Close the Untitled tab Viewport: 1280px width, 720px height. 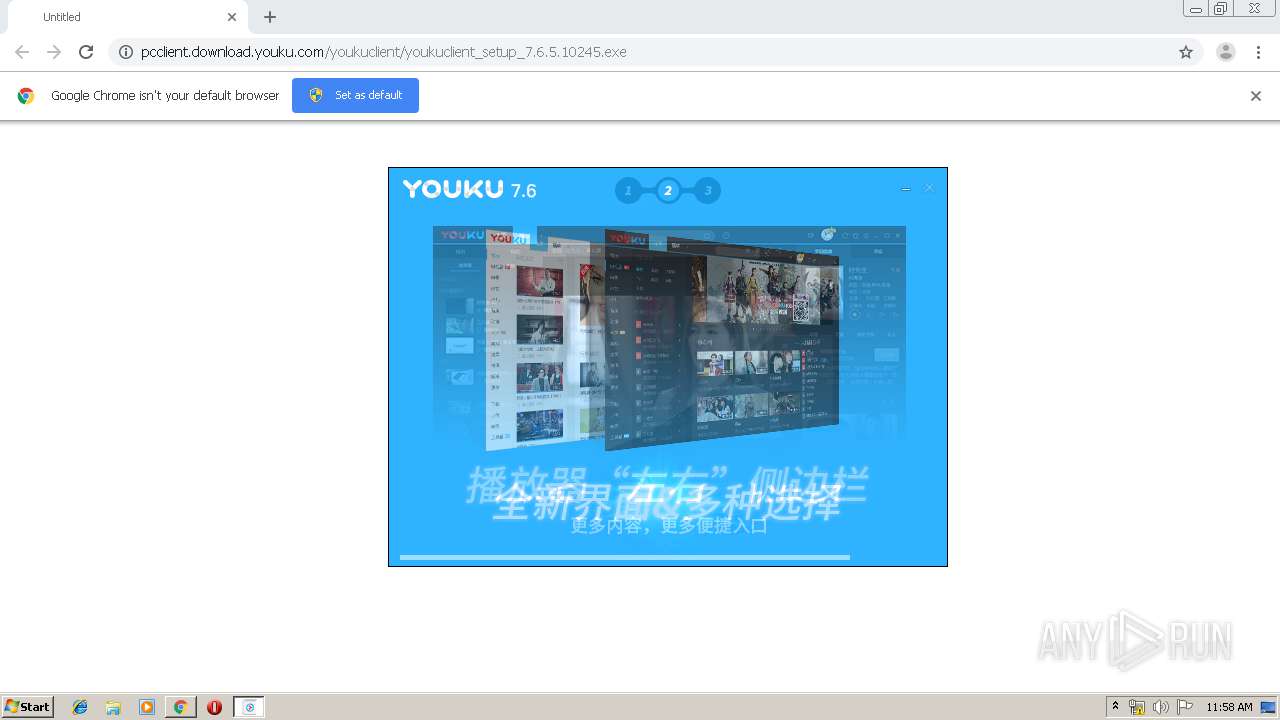tap(232, 17)
